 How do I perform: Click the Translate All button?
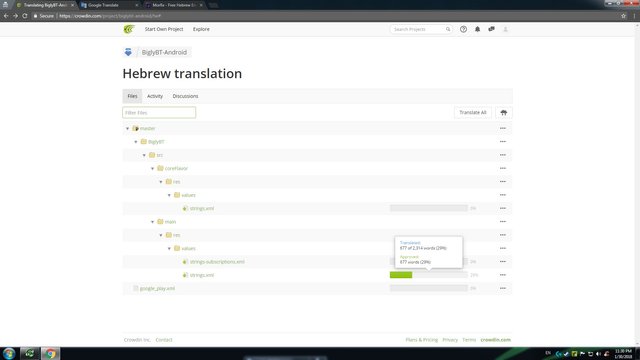tap(473, 113)
